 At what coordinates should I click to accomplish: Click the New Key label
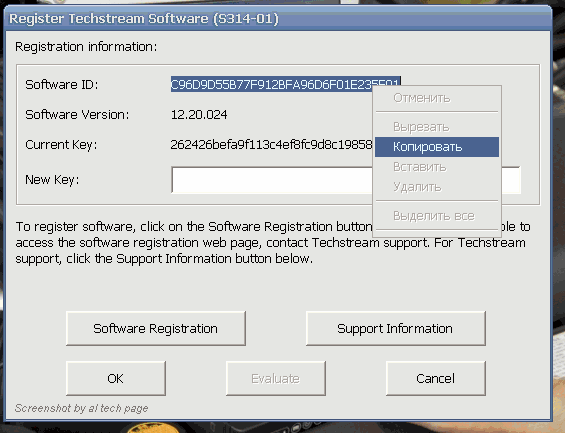[x=52, y=180]
